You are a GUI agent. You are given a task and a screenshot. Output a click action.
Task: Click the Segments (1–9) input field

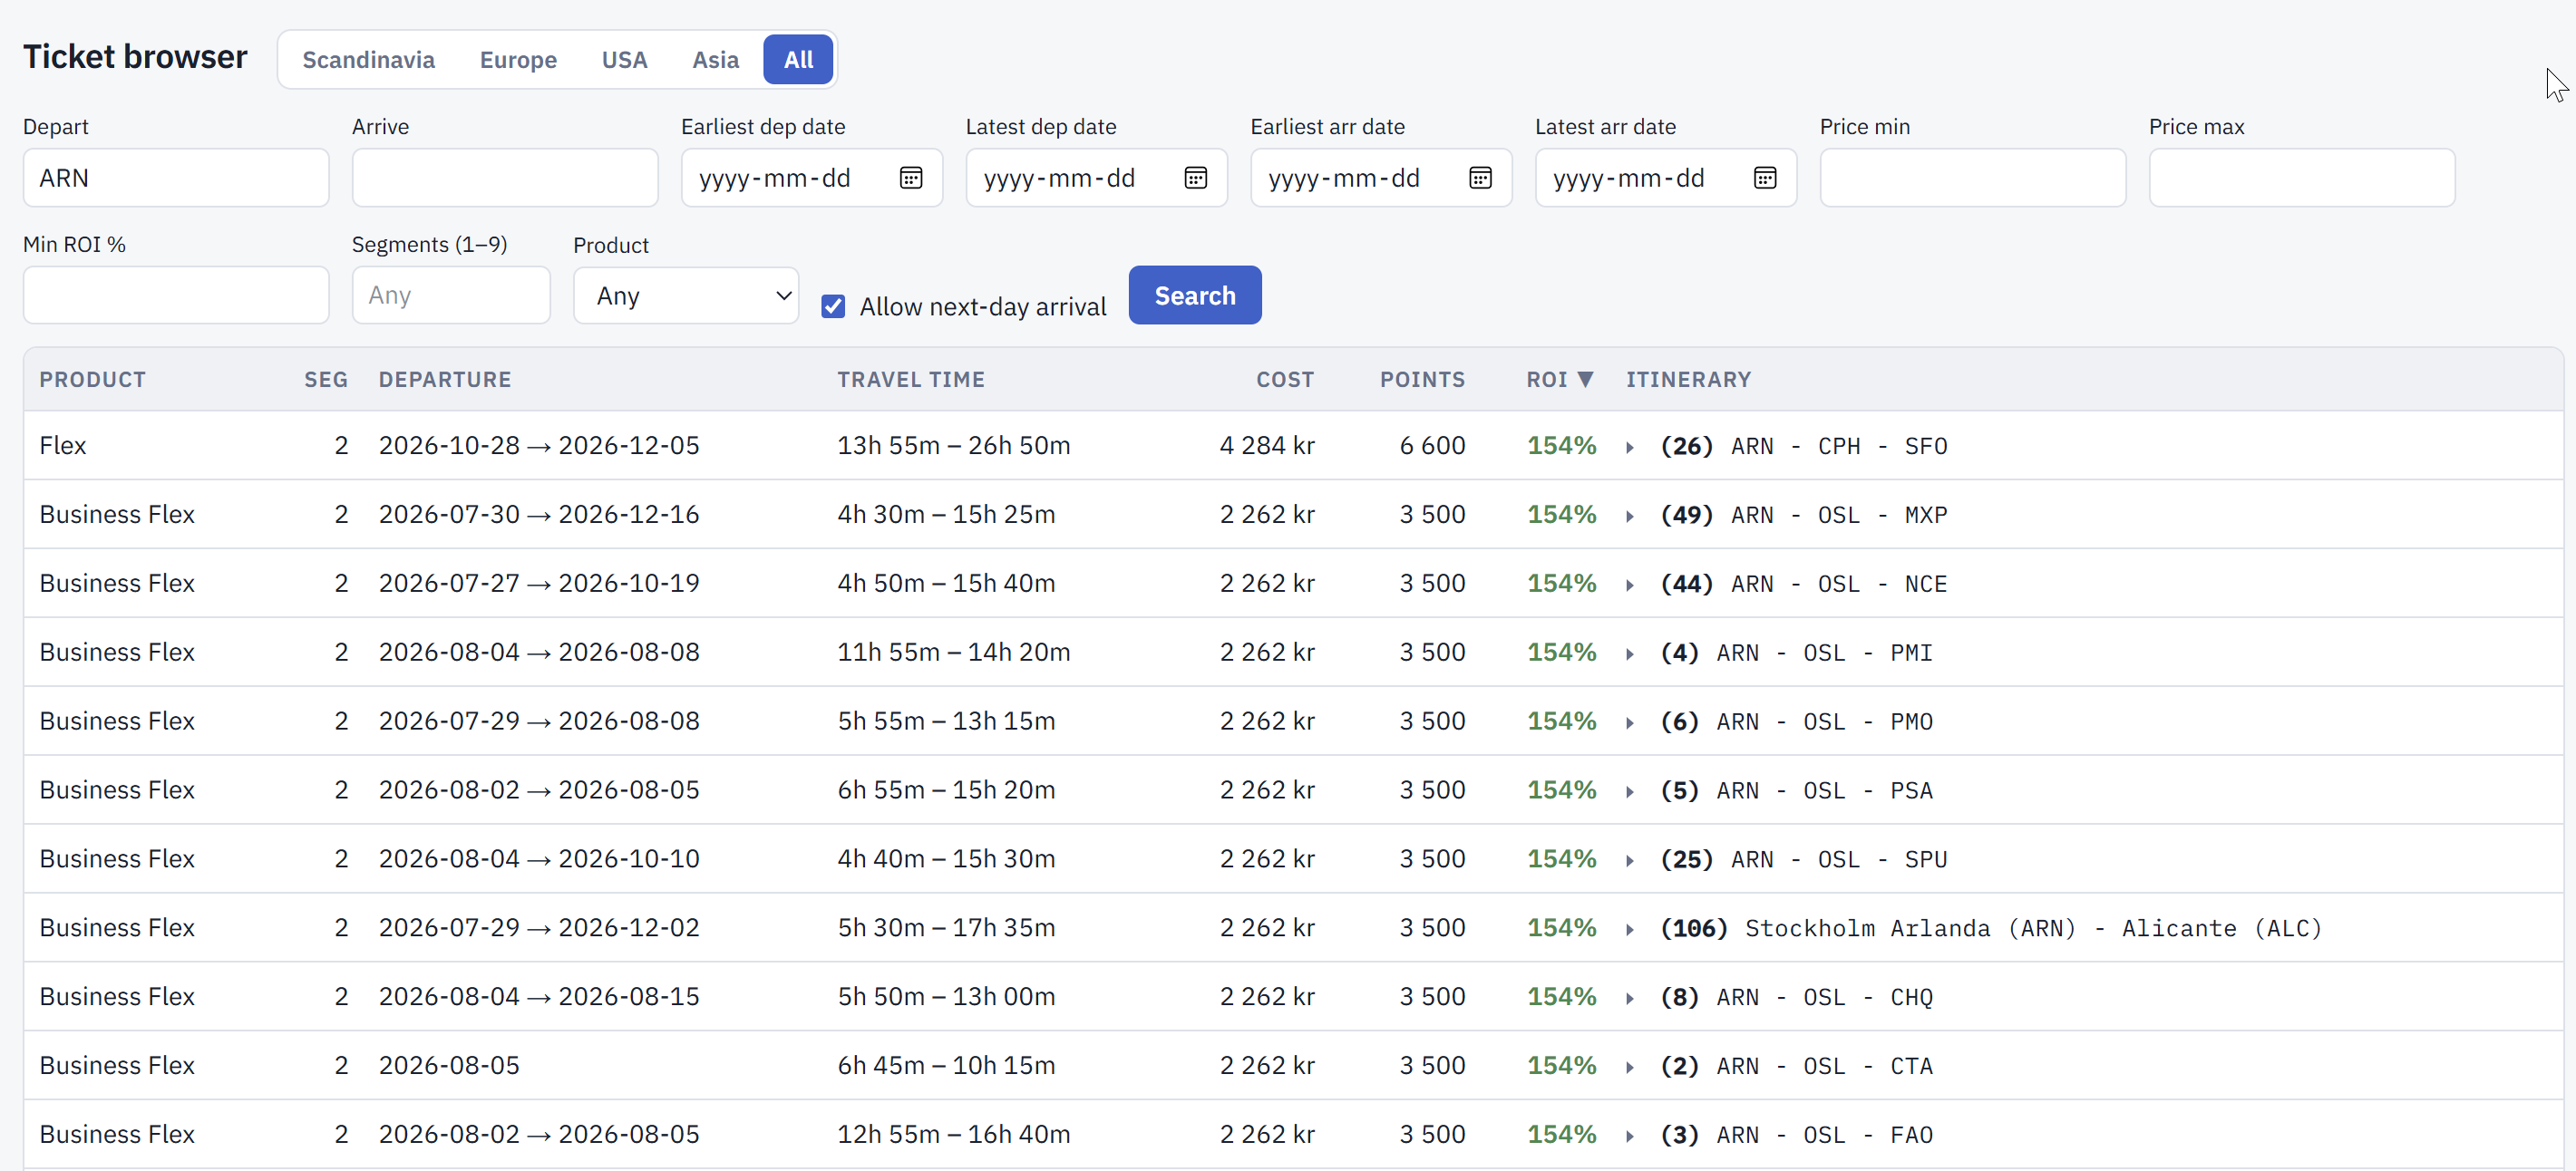tap(451, 295)
